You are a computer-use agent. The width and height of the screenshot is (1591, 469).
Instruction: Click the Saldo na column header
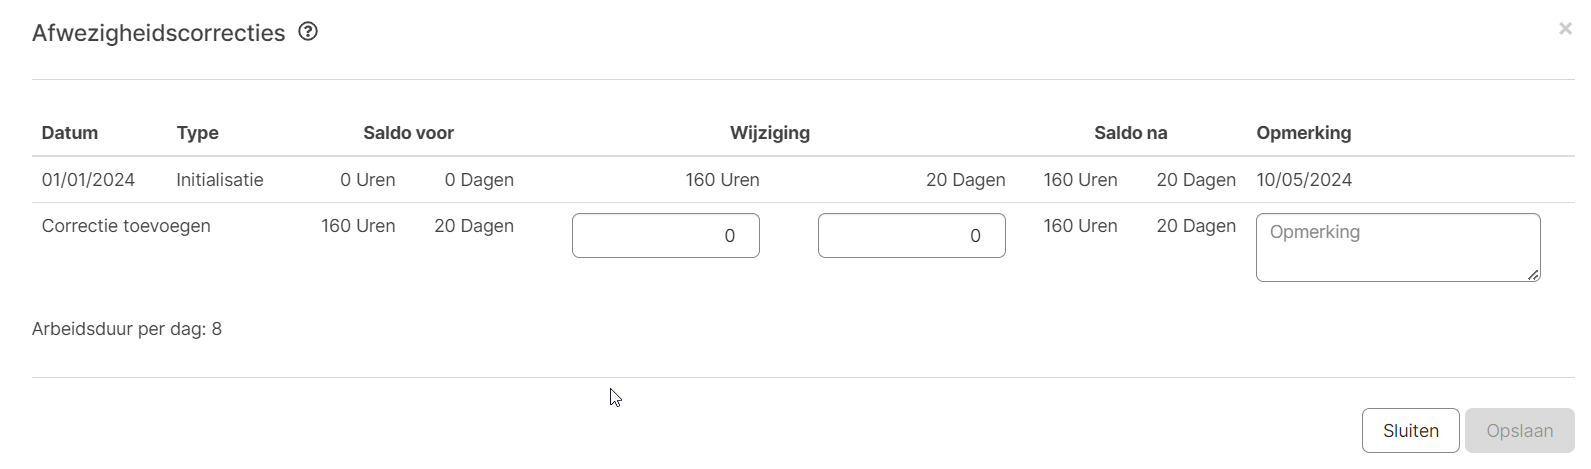(x=1130, y=133)
